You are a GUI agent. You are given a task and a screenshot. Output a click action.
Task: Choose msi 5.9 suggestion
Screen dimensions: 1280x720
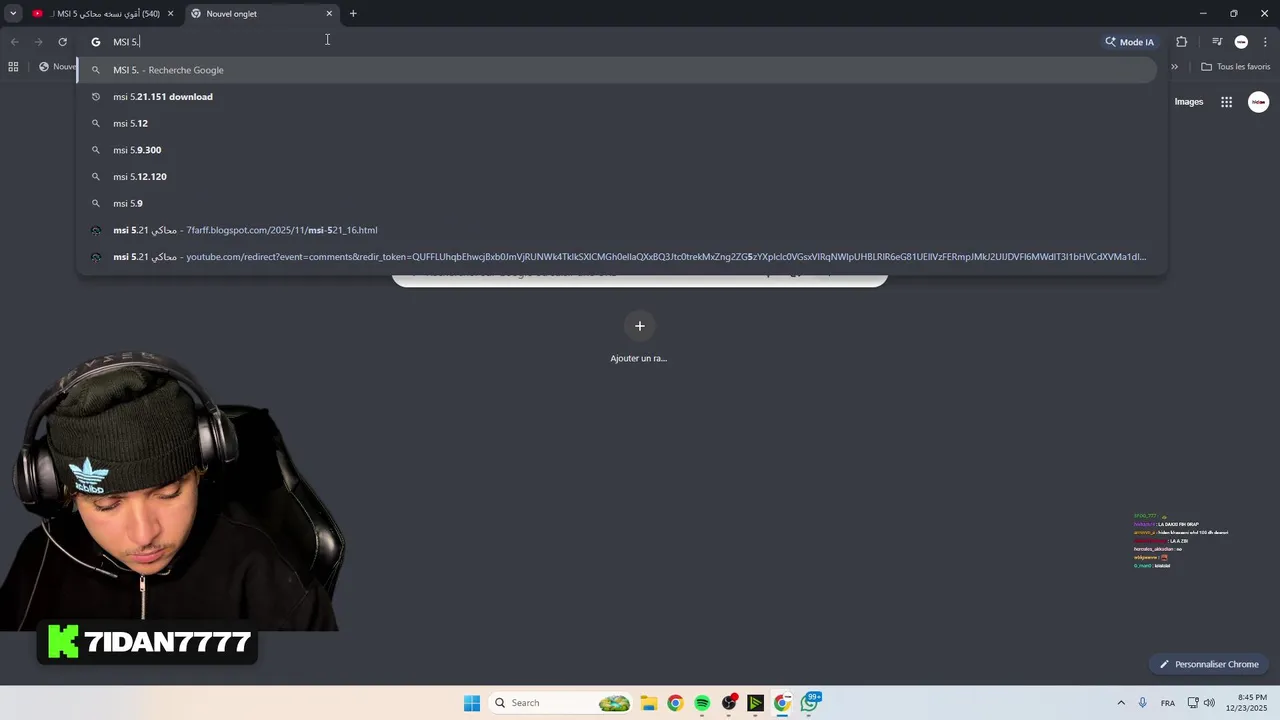616,203
